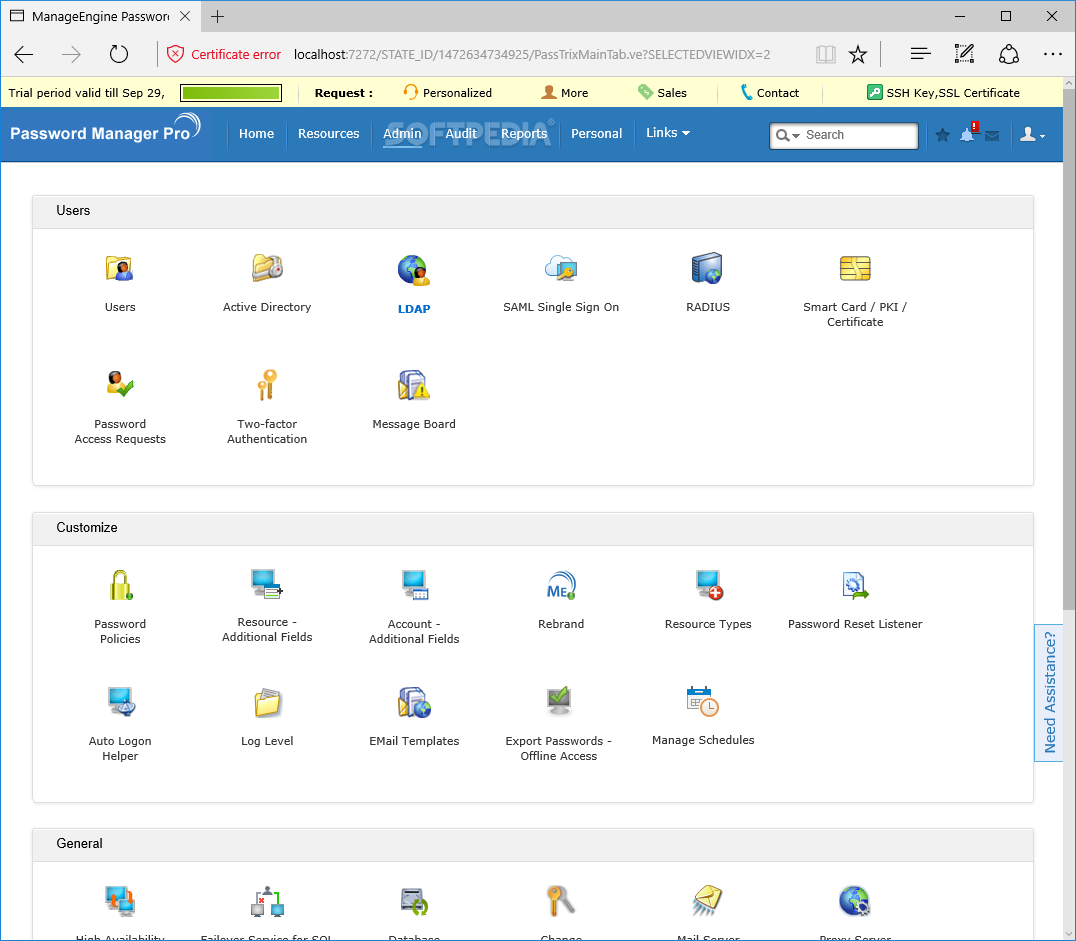
Task: Open the Audit tab
Action: pyautogui.click(x=460, y=134)
